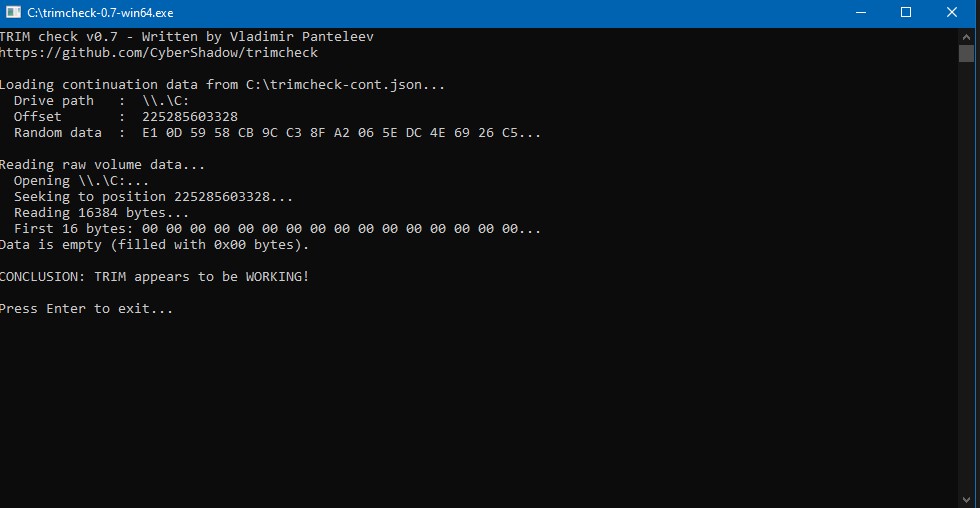Click the 'Reading 16384 bytes' line
Viewport: 980px width, 508px height.
click(x=101, y=213)
